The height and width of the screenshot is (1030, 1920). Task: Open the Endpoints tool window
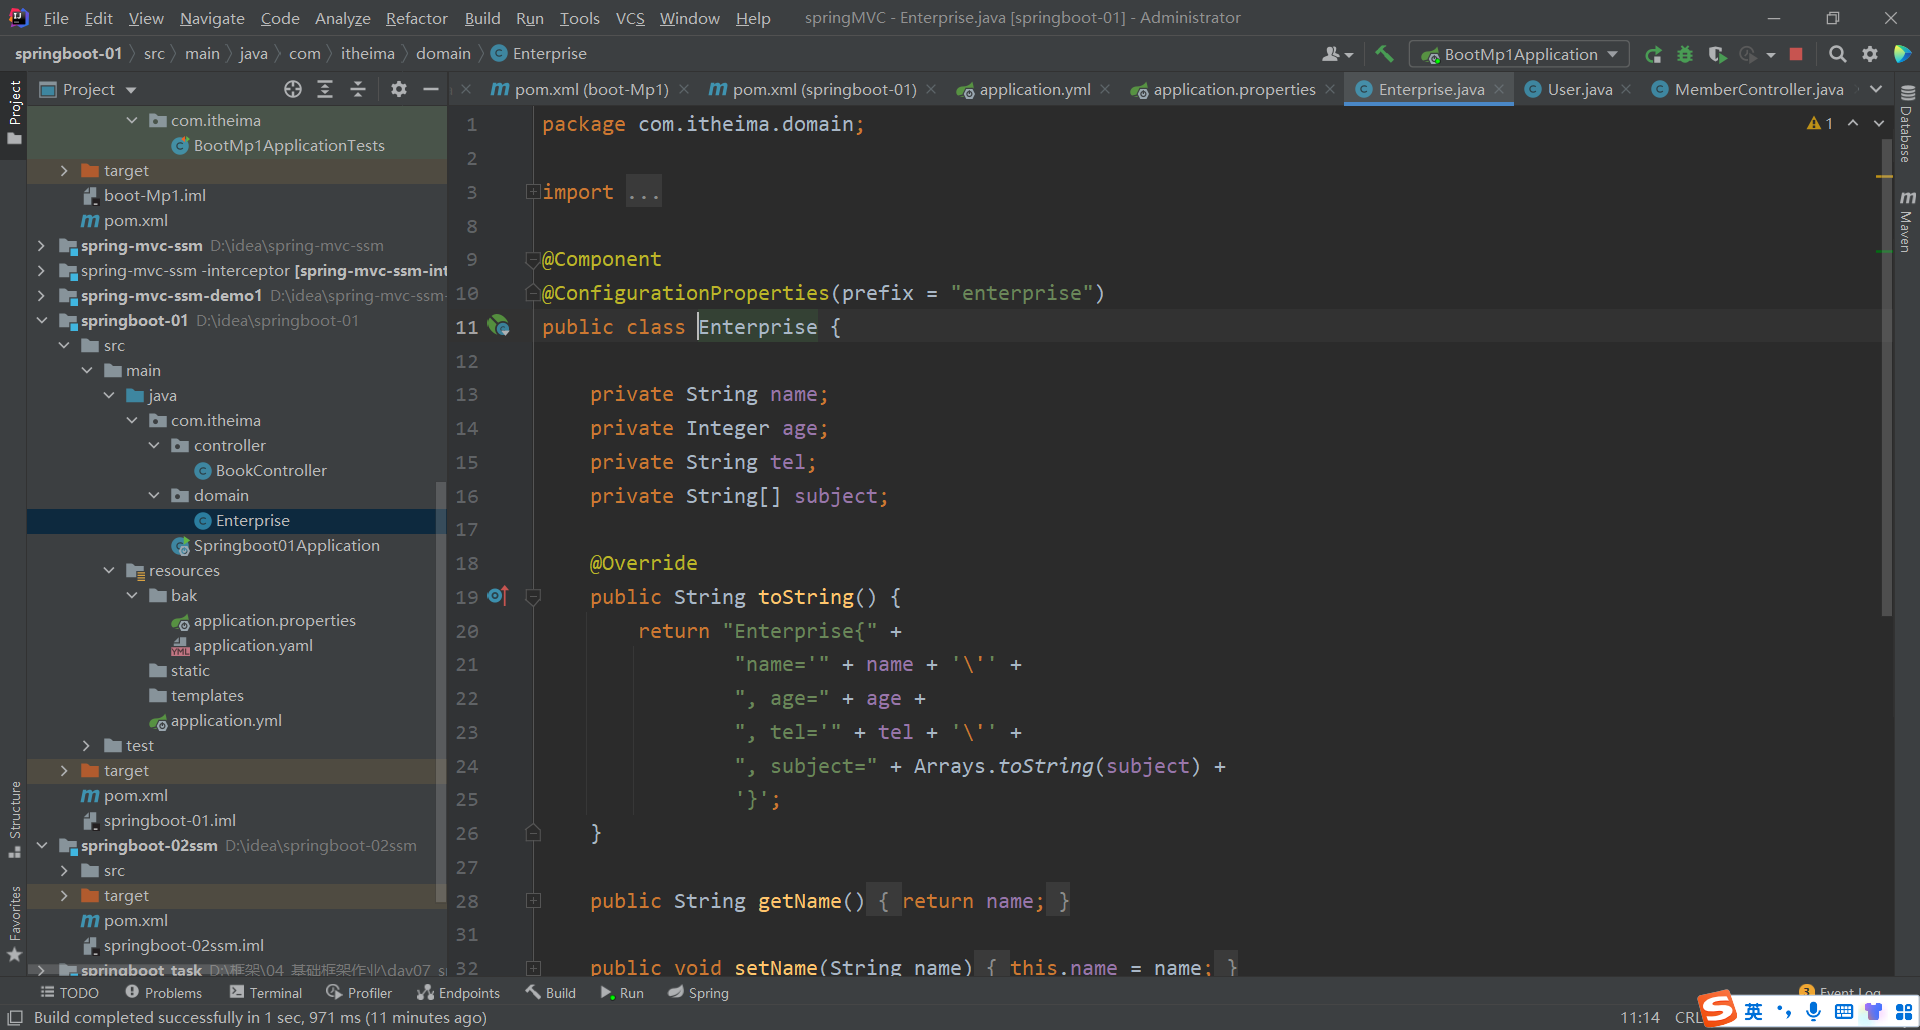point(458,993)
